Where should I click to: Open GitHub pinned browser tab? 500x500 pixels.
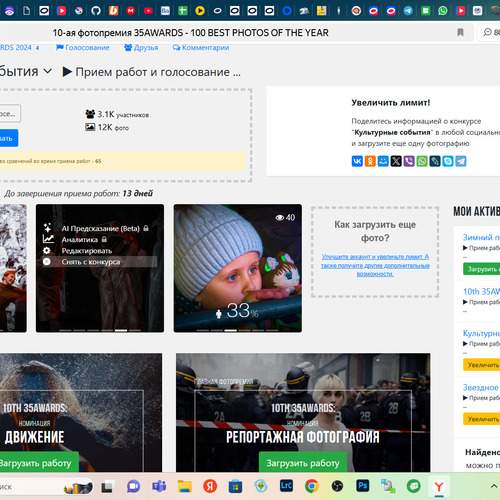coord(96,11)
